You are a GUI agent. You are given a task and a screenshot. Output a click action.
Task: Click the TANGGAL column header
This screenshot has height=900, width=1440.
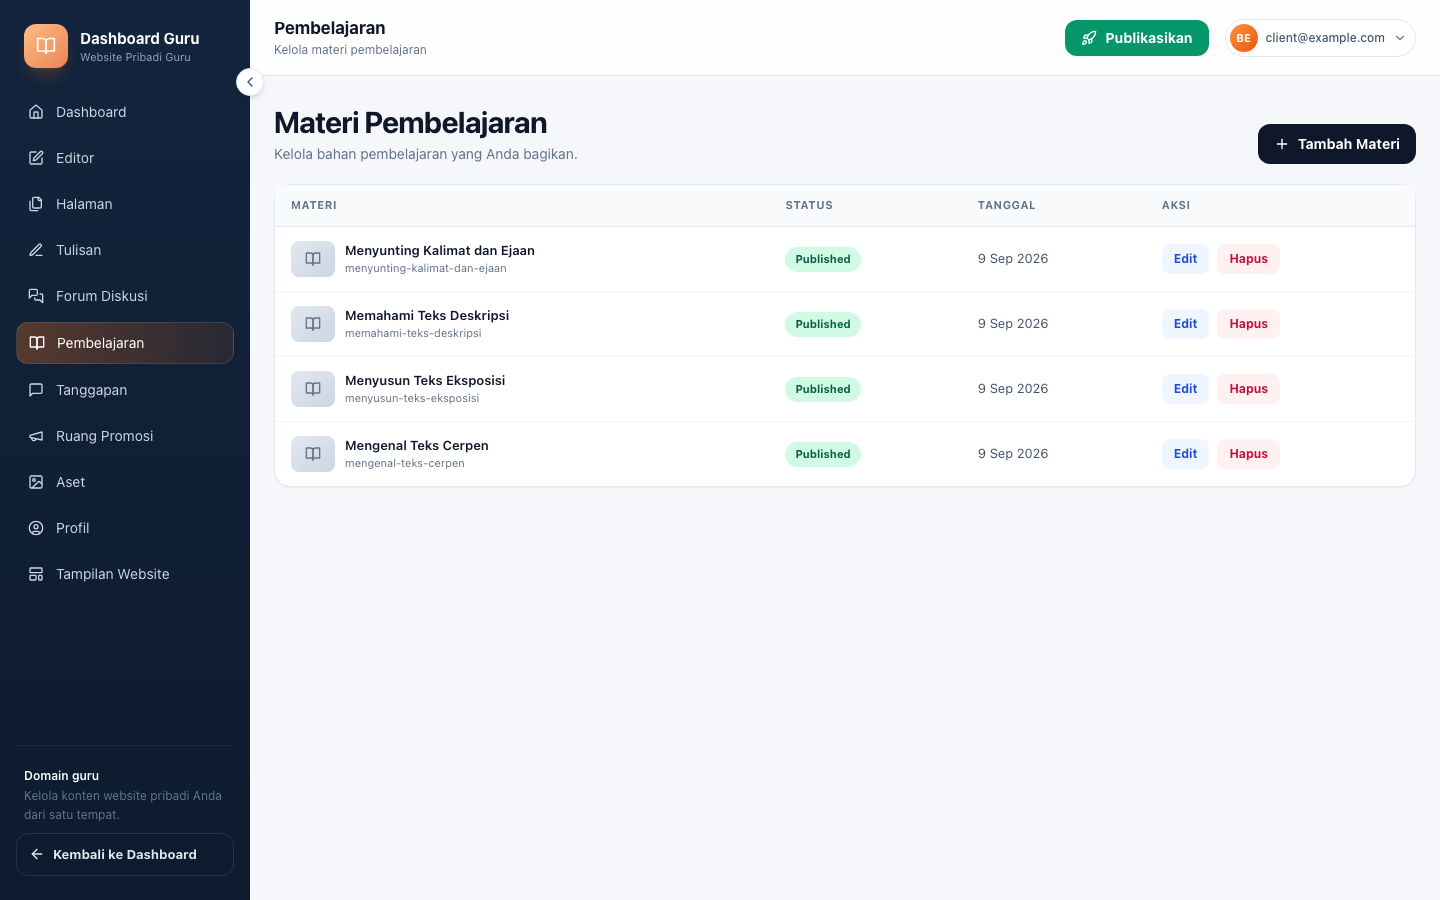(1007, 205)
